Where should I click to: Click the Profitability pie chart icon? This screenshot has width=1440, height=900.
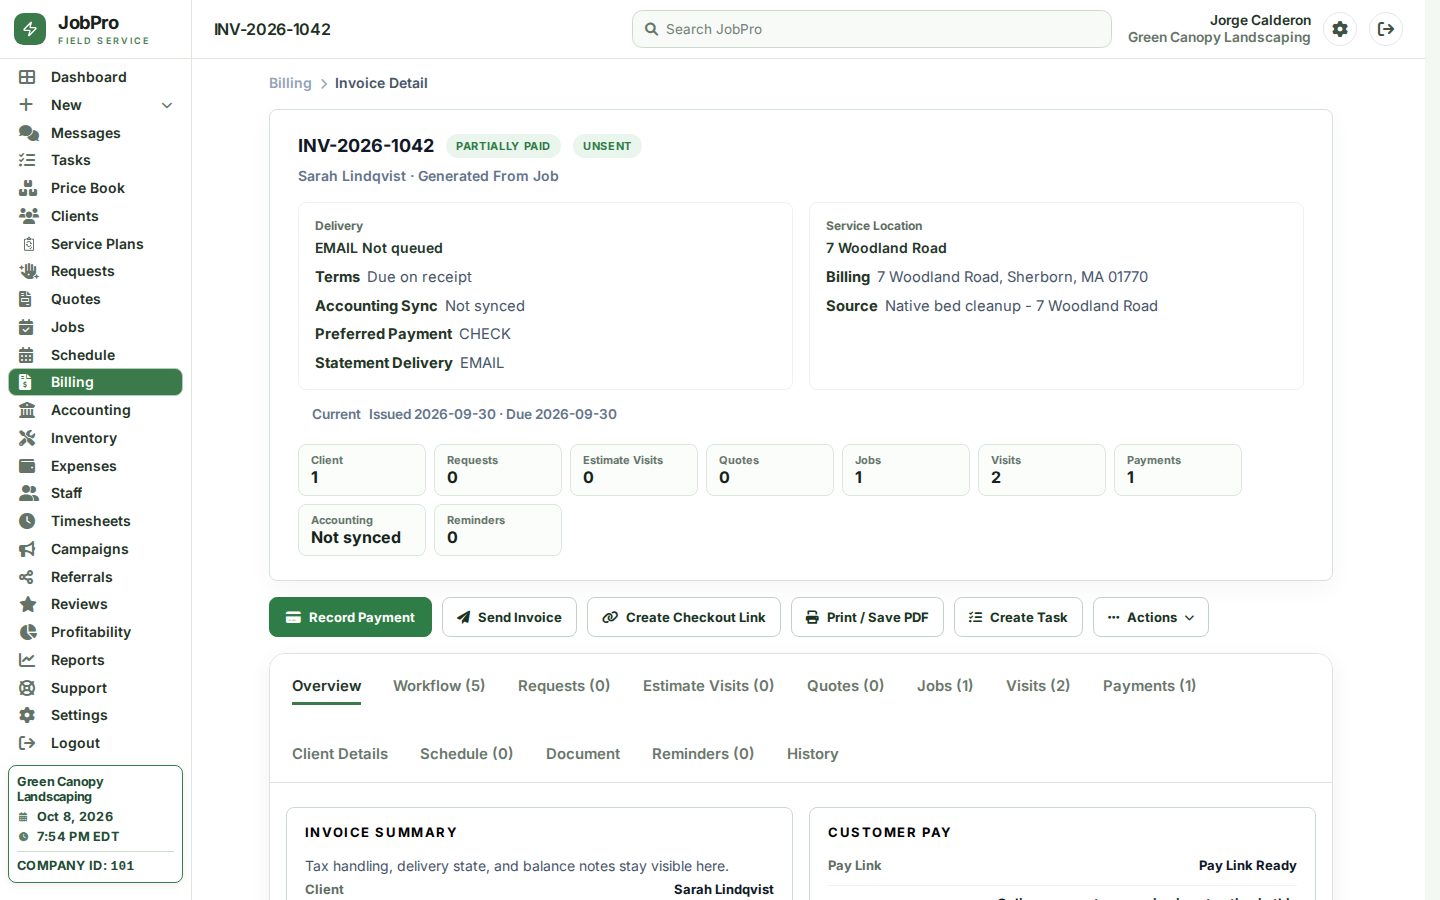pos(28,632)
